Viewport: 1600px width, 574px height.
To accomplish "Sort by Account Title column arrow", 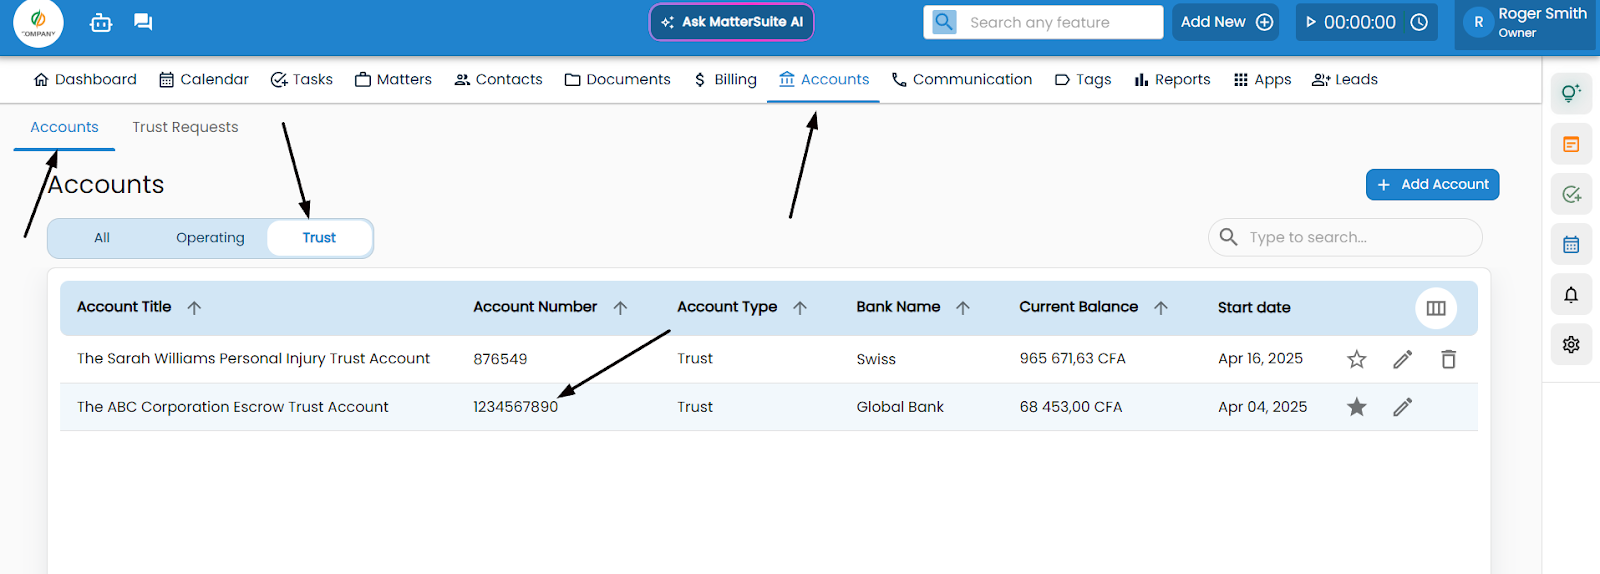I will click(x=194, y=308).
